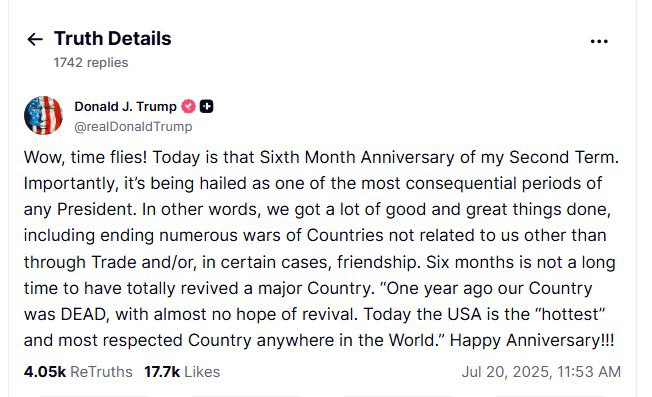Click the phrase Trade and/or in post
The image size is (652, 397).
[144, 262]
